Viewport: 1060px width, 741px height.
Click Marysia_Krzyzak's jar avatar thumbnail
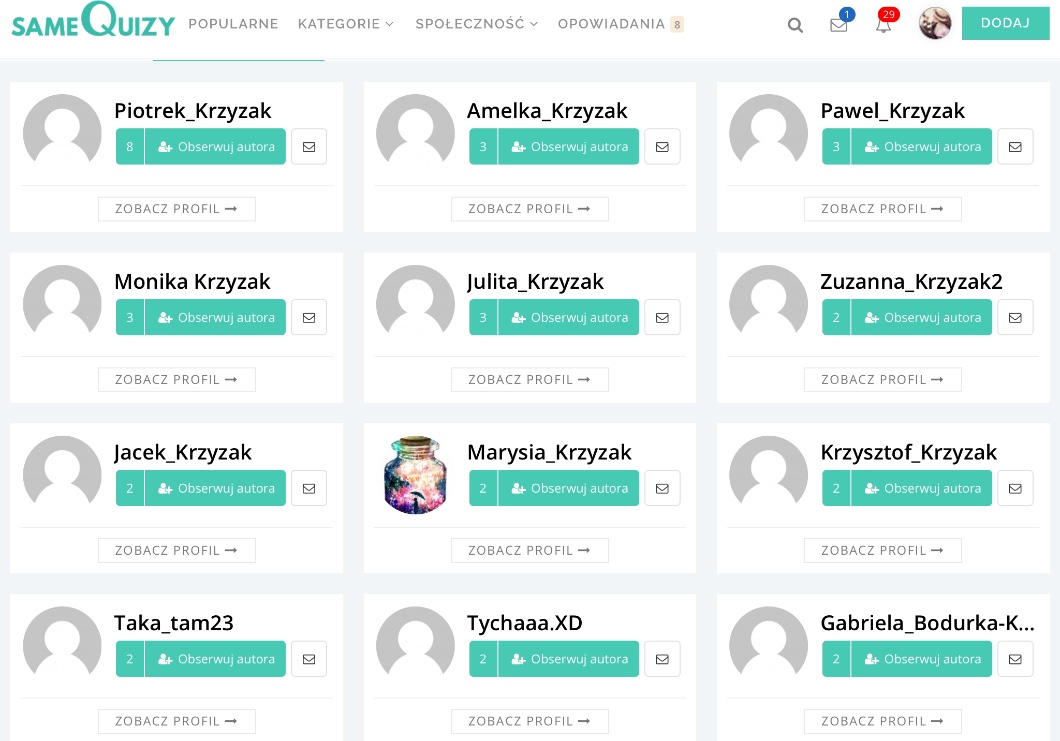click(x=415, y=475)
